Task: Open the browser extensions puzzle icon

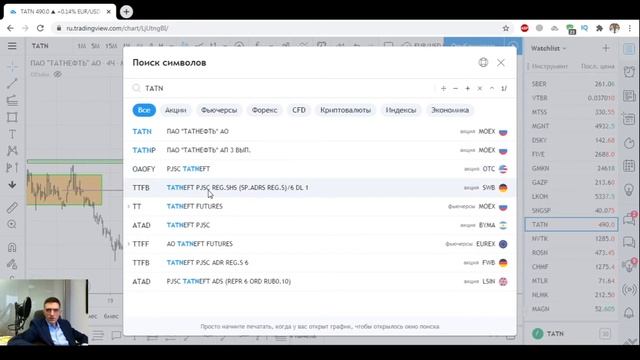Action: coord(599,28)
